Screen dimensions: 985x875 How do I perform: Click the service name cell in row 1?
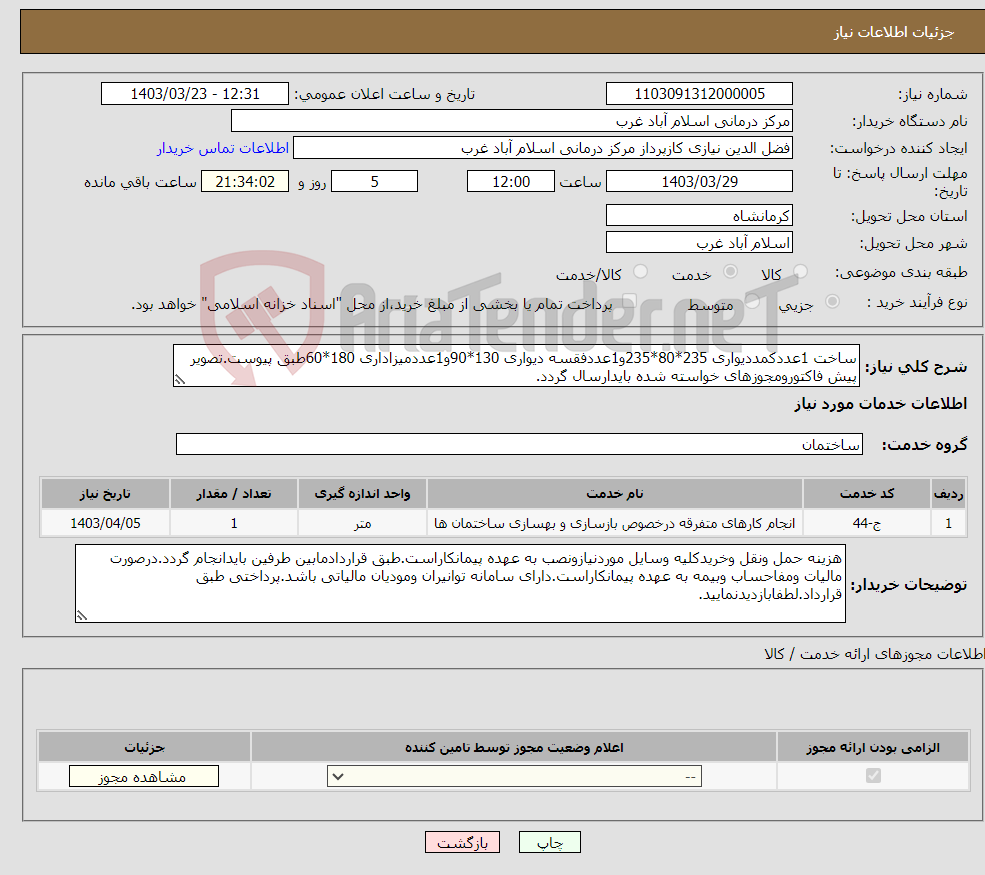(x=615, y=523)
